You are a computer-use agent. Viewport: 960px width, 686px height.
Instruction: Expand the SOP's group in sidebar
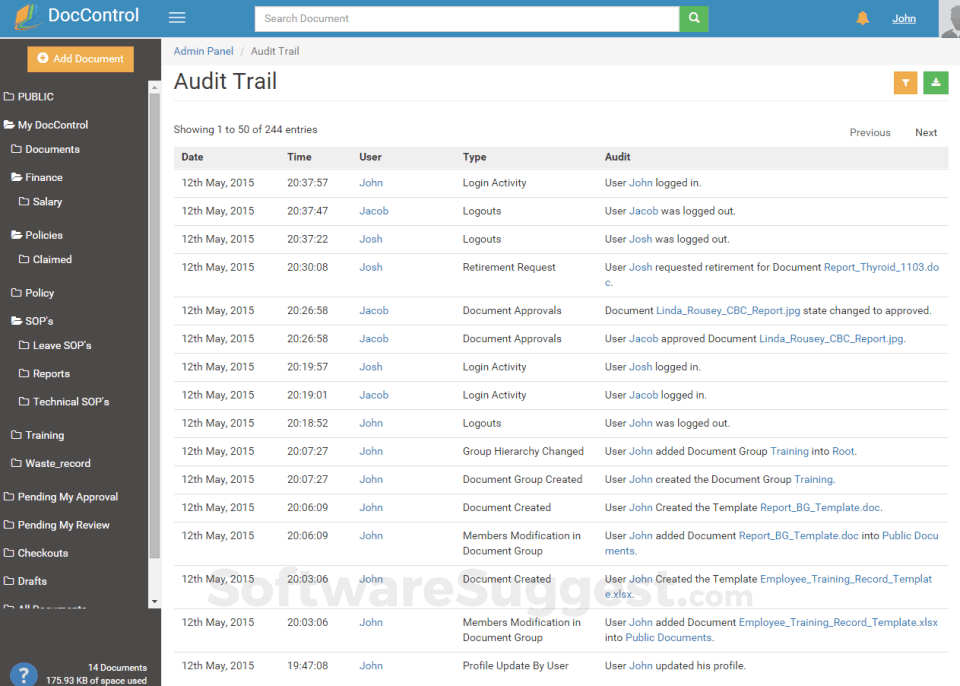[x=38, y=320]
